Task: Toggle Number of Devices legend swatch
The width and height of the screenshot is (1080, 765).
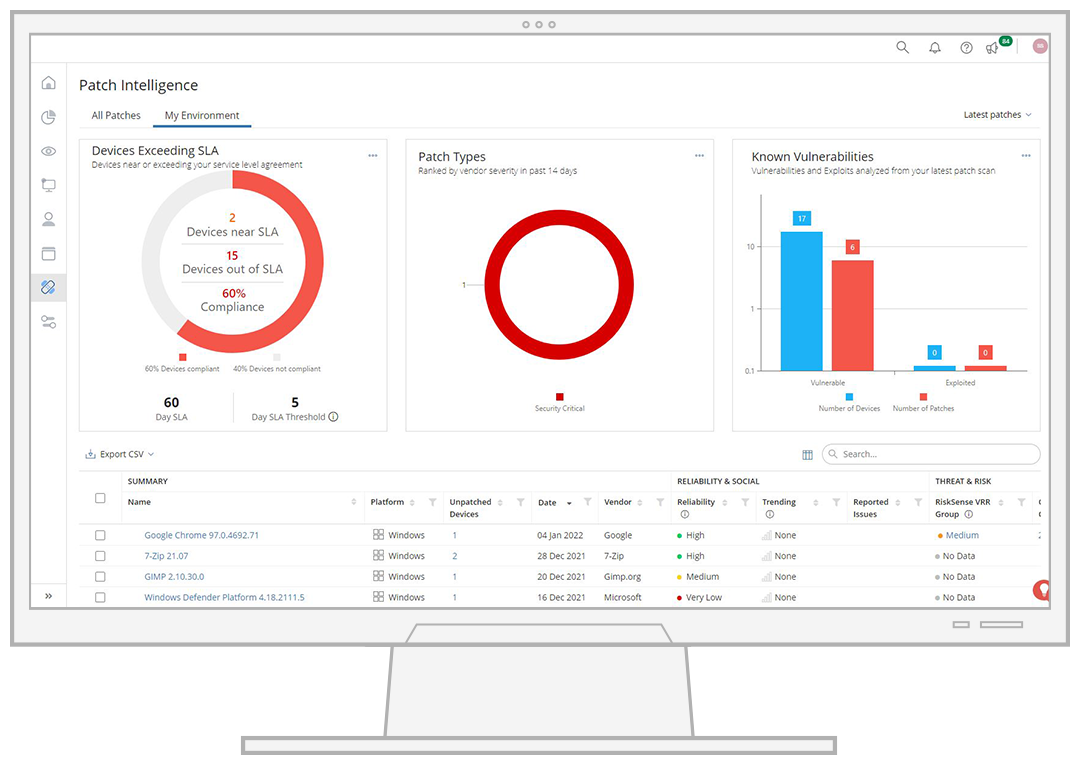Action: (x=849, y=397)
